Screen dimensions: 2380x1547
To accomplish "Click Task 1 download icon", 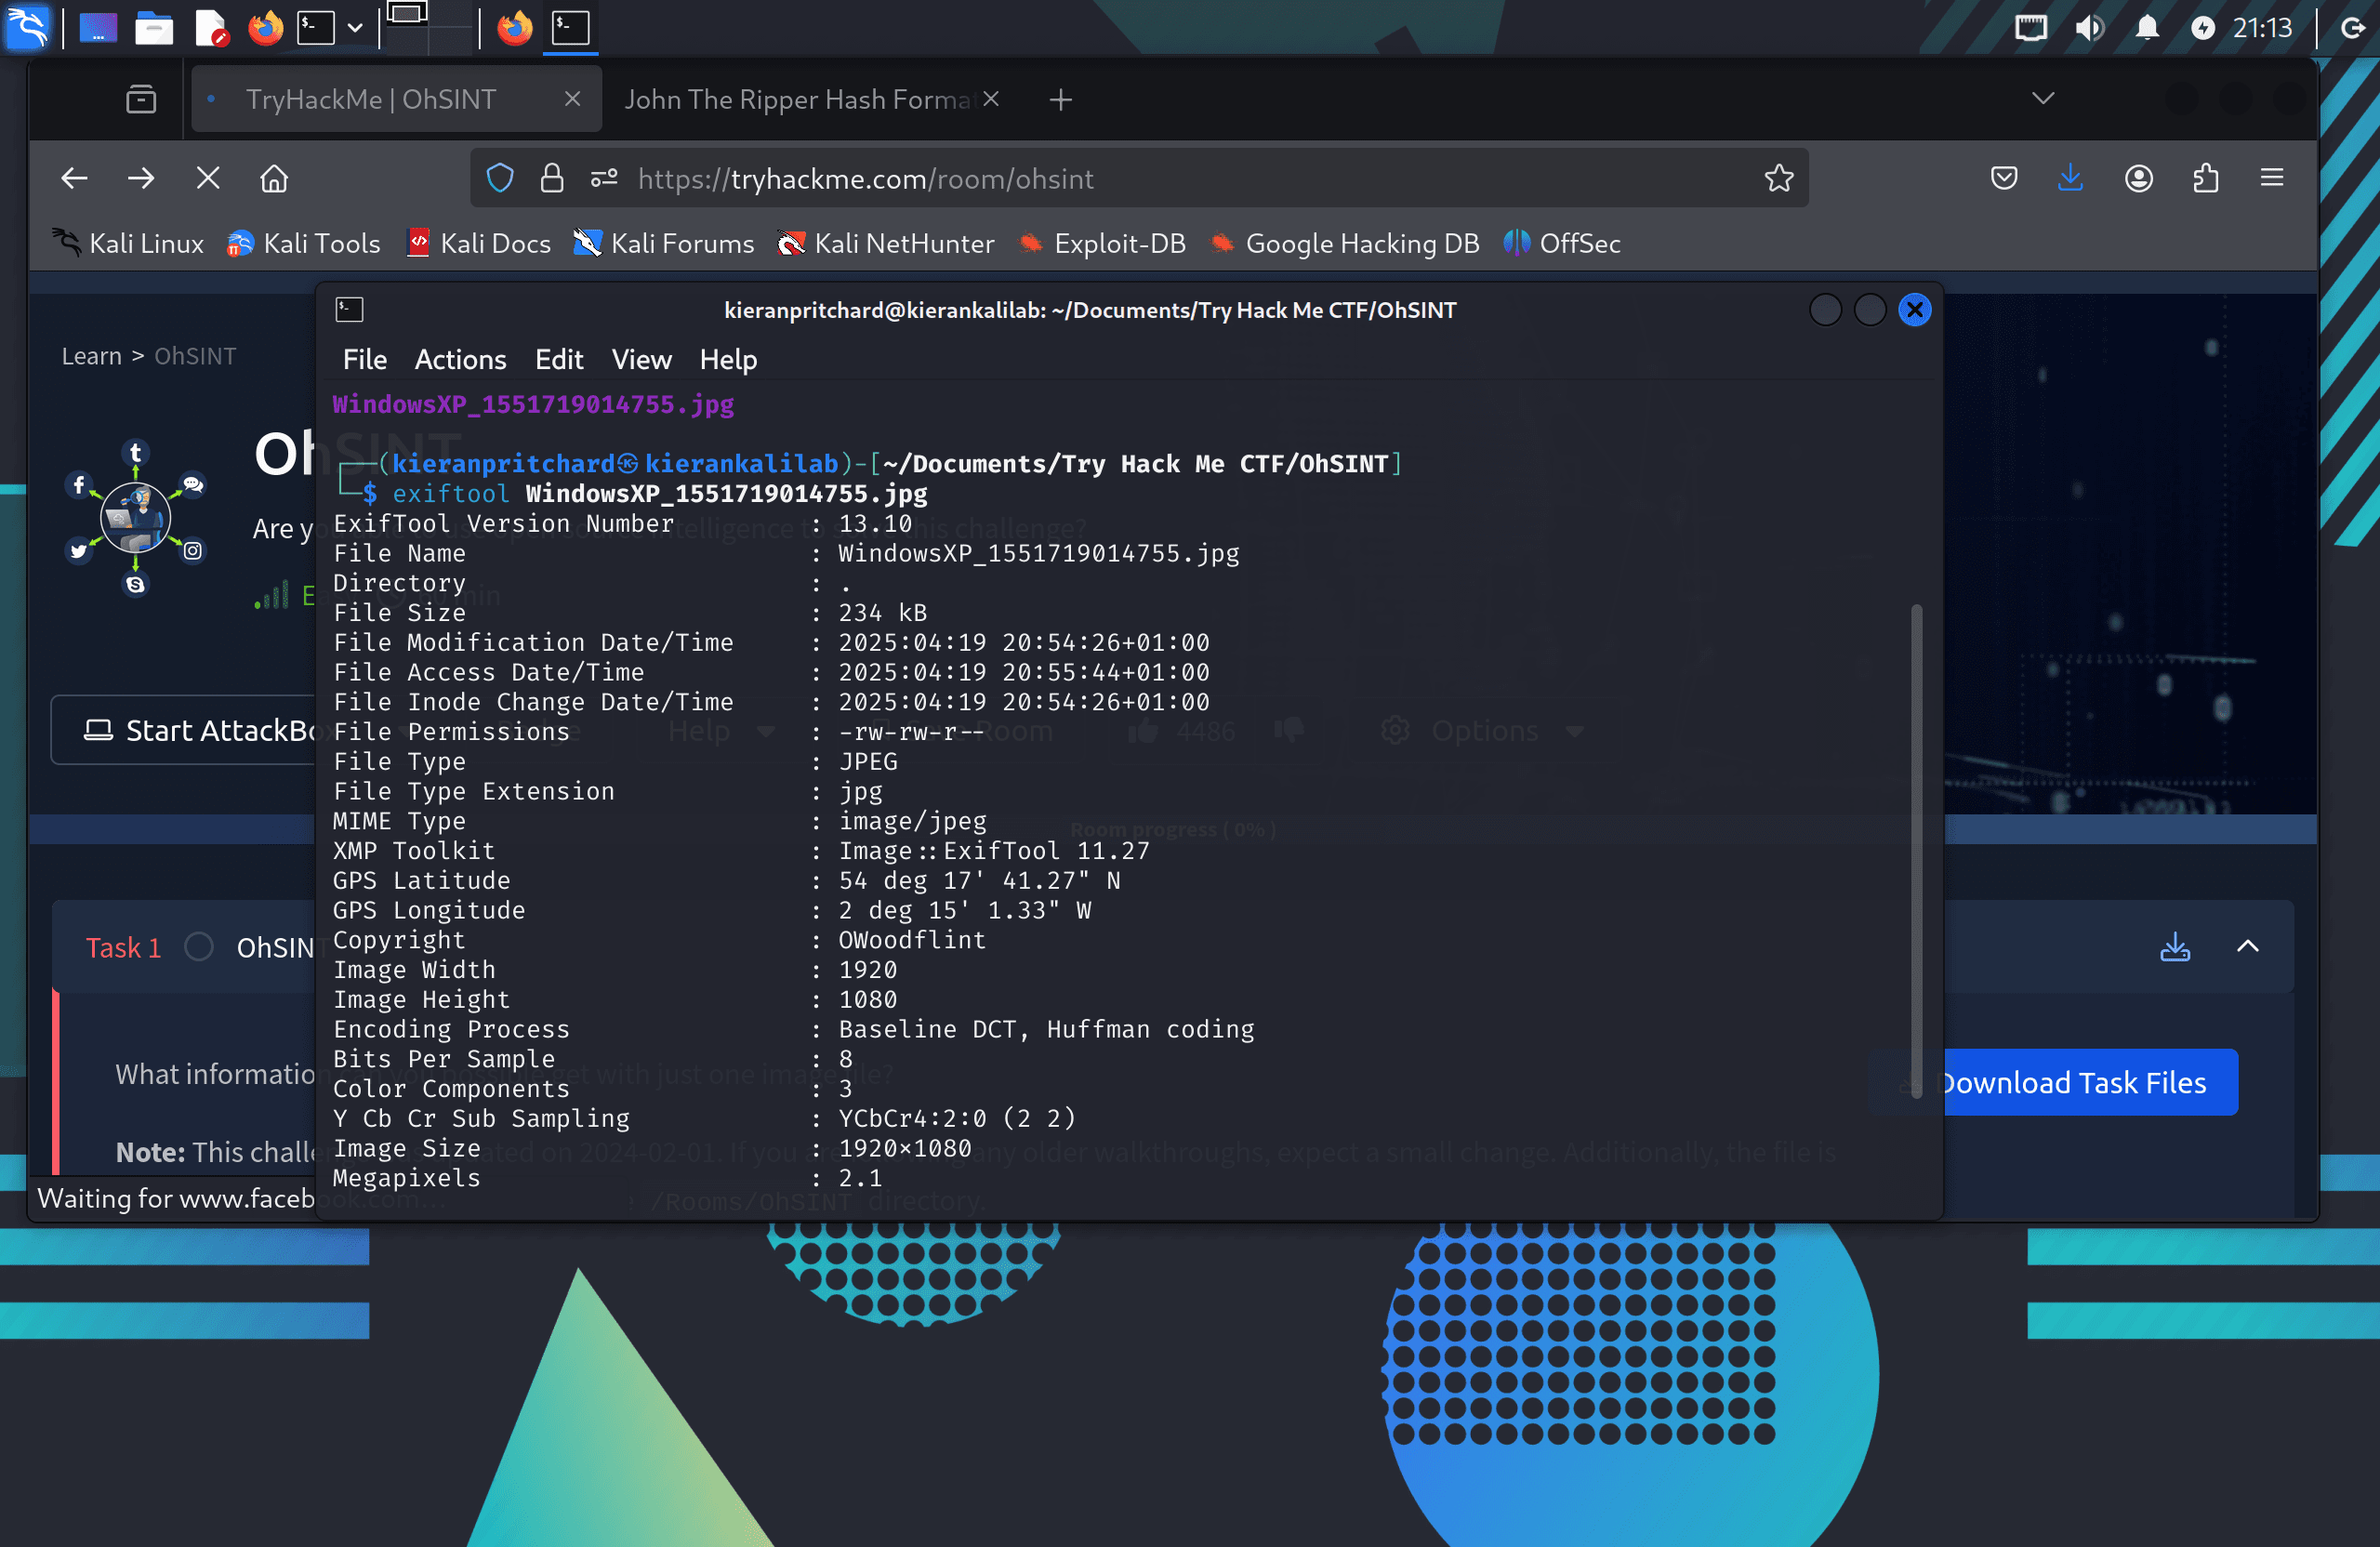I will tap(2175, 946).
